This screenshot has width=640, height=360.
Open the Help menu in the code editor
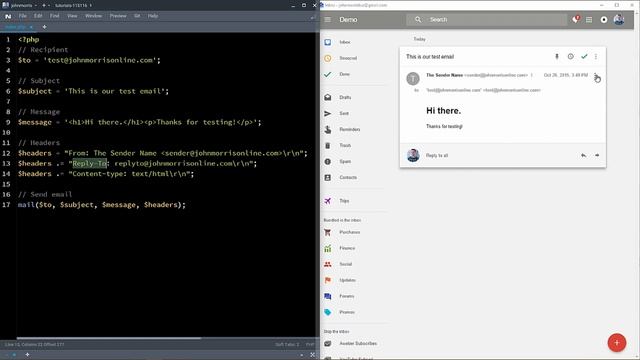[x=153, y=16]
